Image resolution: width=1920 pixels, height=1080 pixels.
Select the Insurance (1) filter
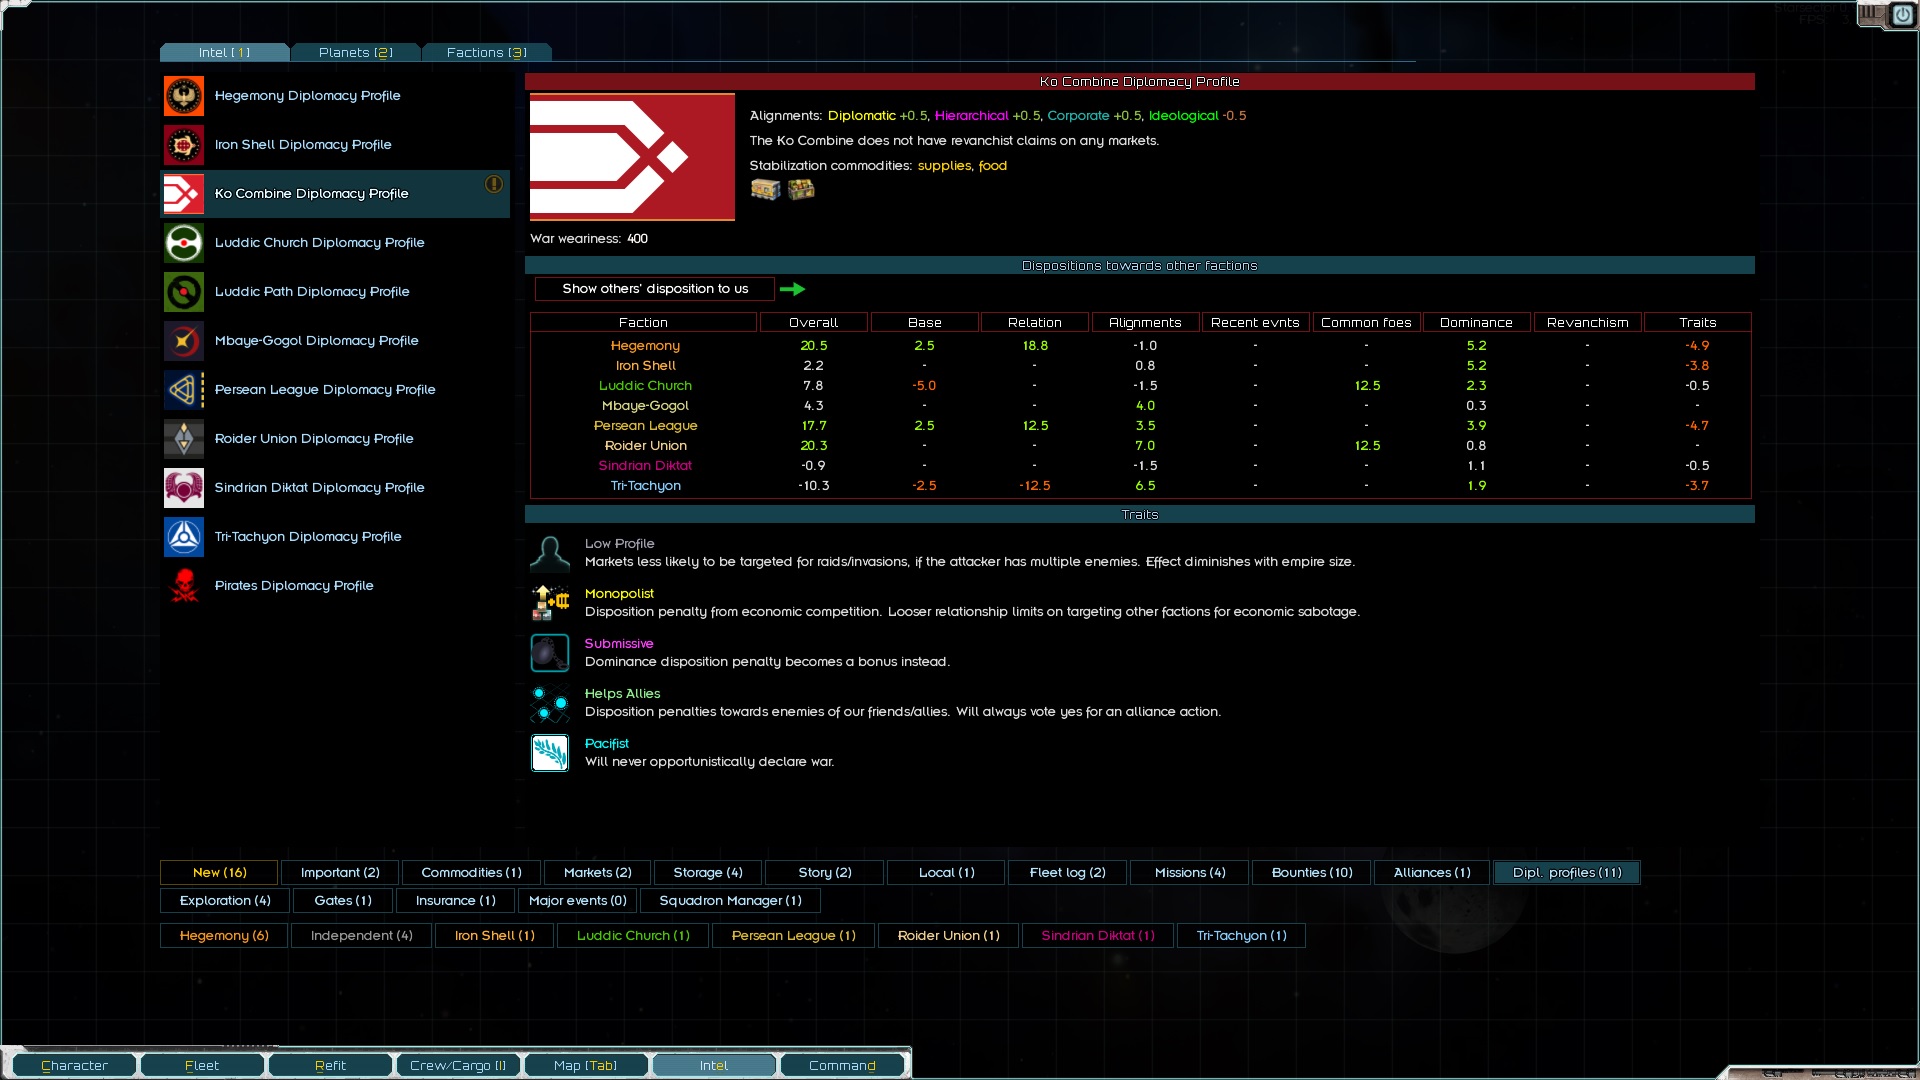[x=455, y=901]
